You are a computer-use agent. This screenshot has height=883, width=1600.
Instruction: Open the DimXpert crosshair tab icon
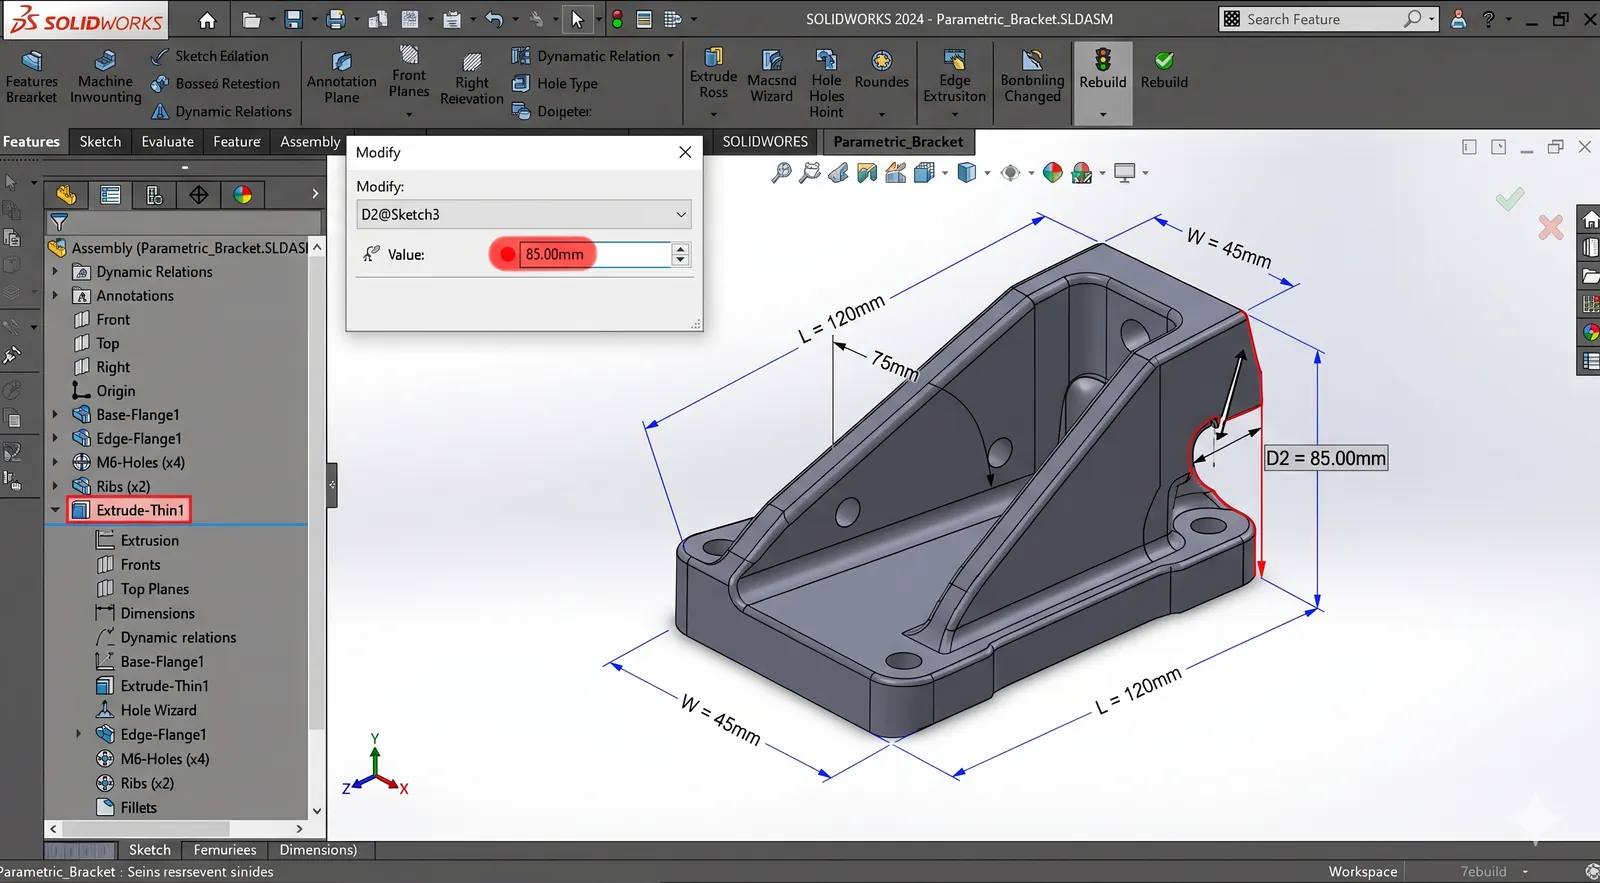pos(199,195)
